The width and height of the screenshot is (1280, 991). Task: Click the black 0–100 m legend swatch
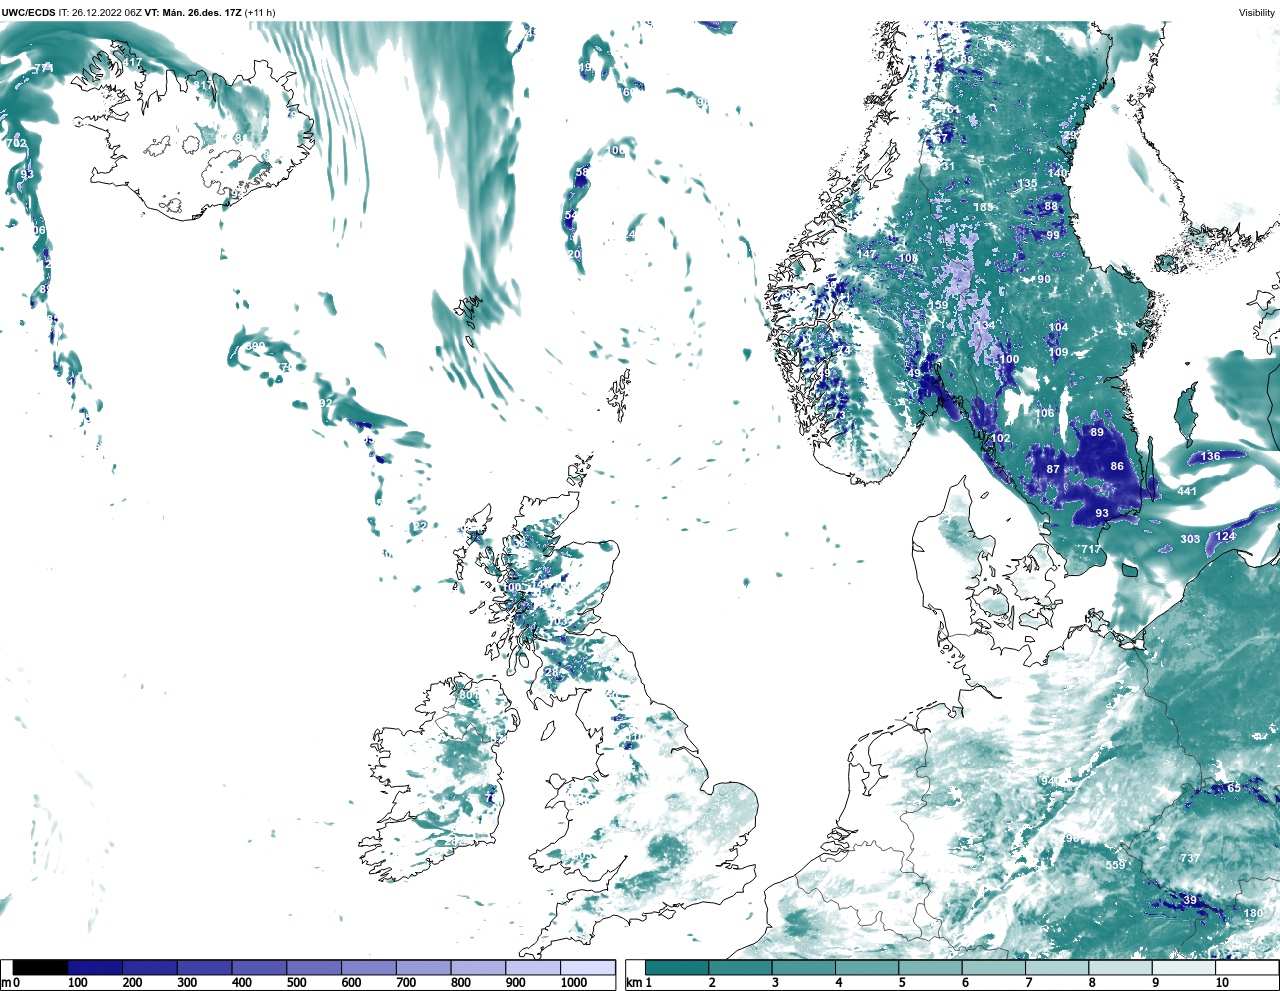[41, 968]
